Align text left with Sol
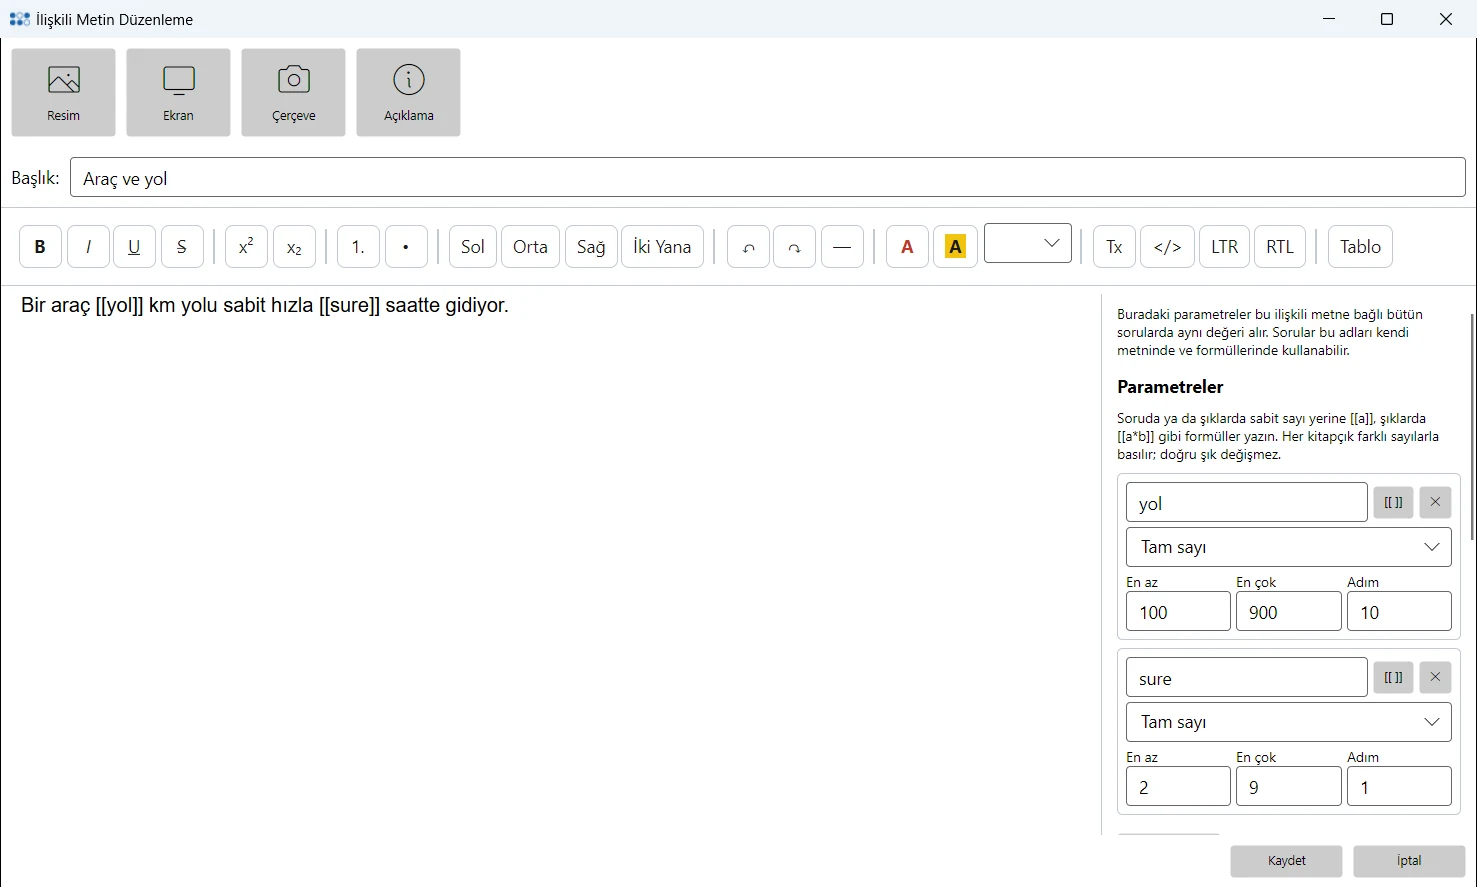Image resolution: width=1477 pixels, height=887 pixels. 473,247
